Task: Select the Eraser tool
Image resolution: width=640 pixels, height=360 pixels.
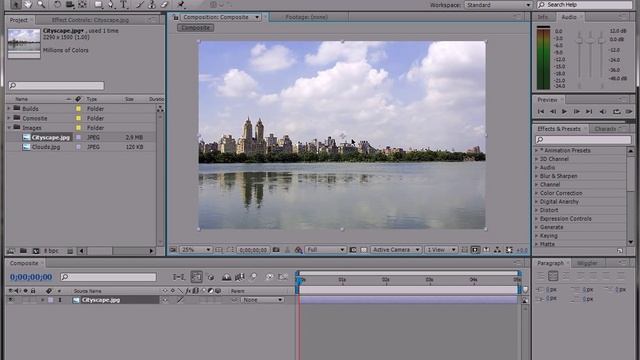Action: point(164,4)
